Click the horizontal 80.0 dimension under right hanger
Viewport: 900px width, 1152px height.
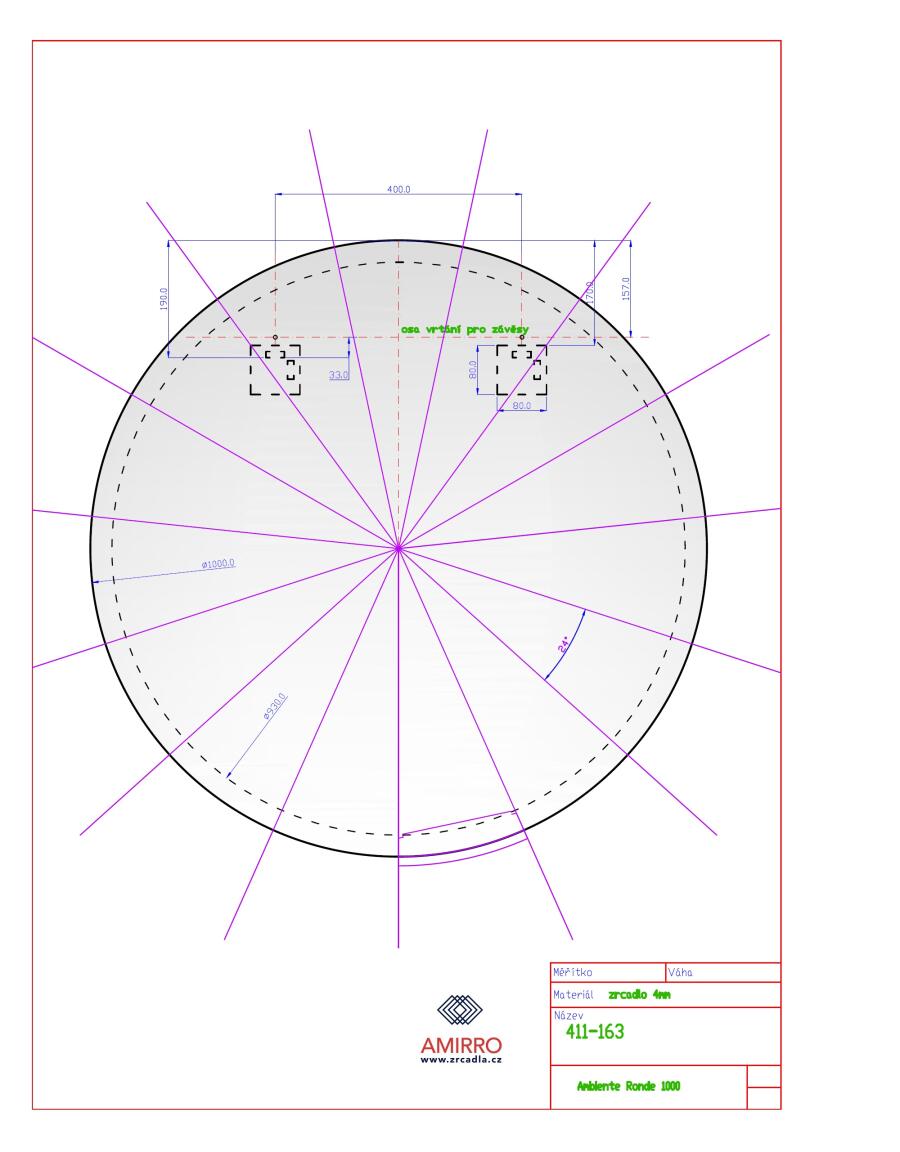click(522, 406)
